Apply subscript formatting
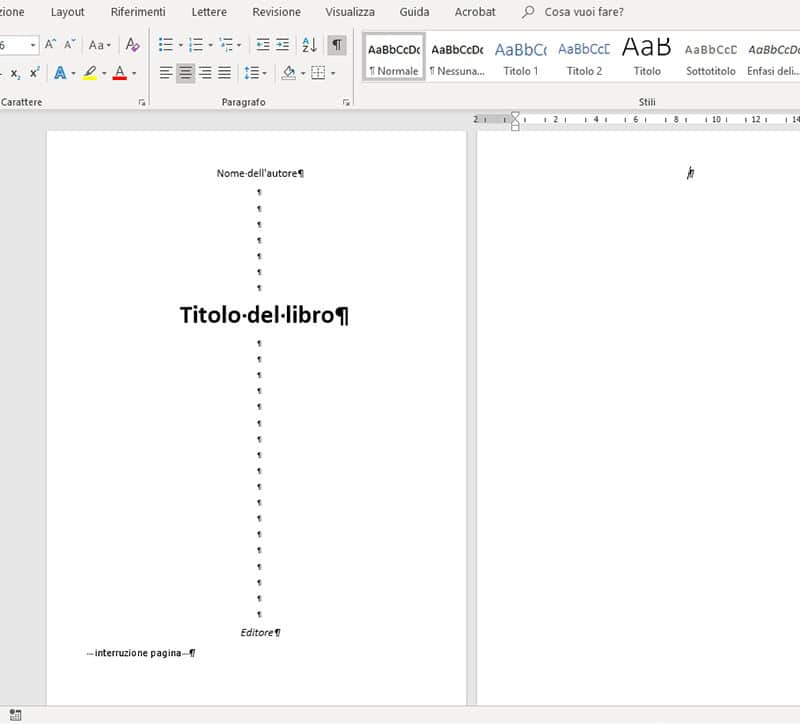 click(16, 73)
